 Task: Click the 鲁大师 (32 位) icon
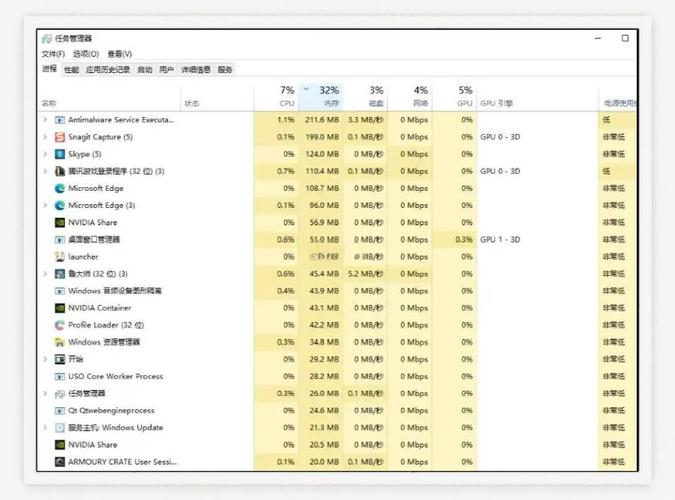[60, 274]
